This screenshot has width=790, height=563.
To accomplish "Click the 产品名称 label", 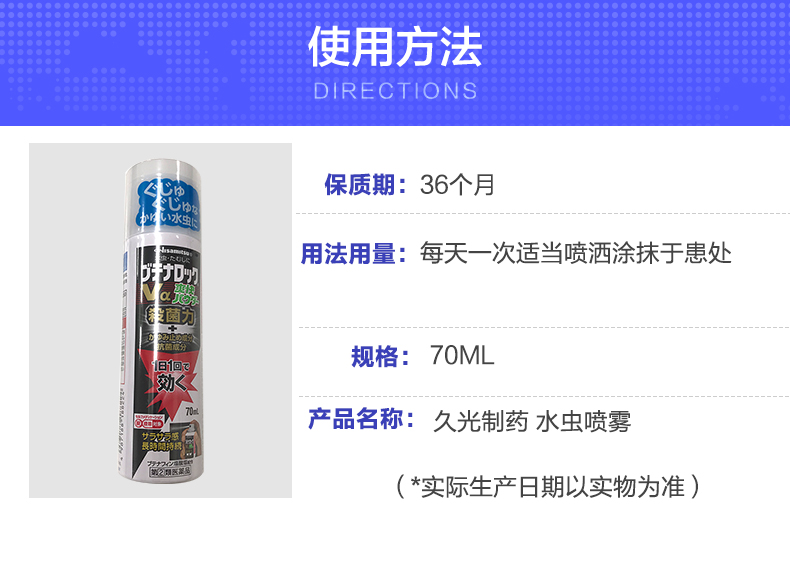I will [x=361, y=419].
